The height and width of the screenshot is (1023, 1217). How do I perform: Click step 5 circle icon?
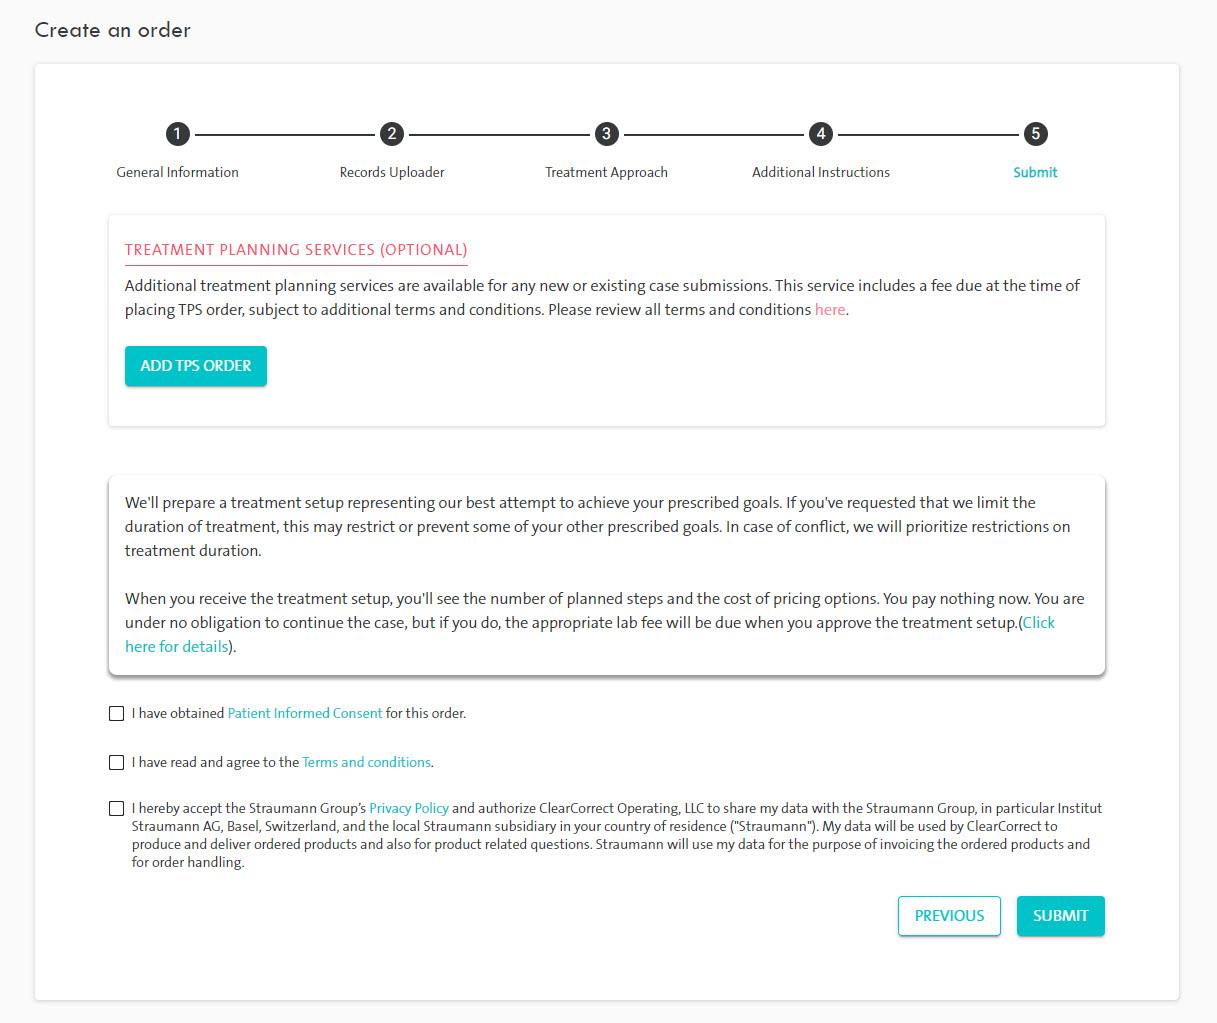(x=1035, y=134)
